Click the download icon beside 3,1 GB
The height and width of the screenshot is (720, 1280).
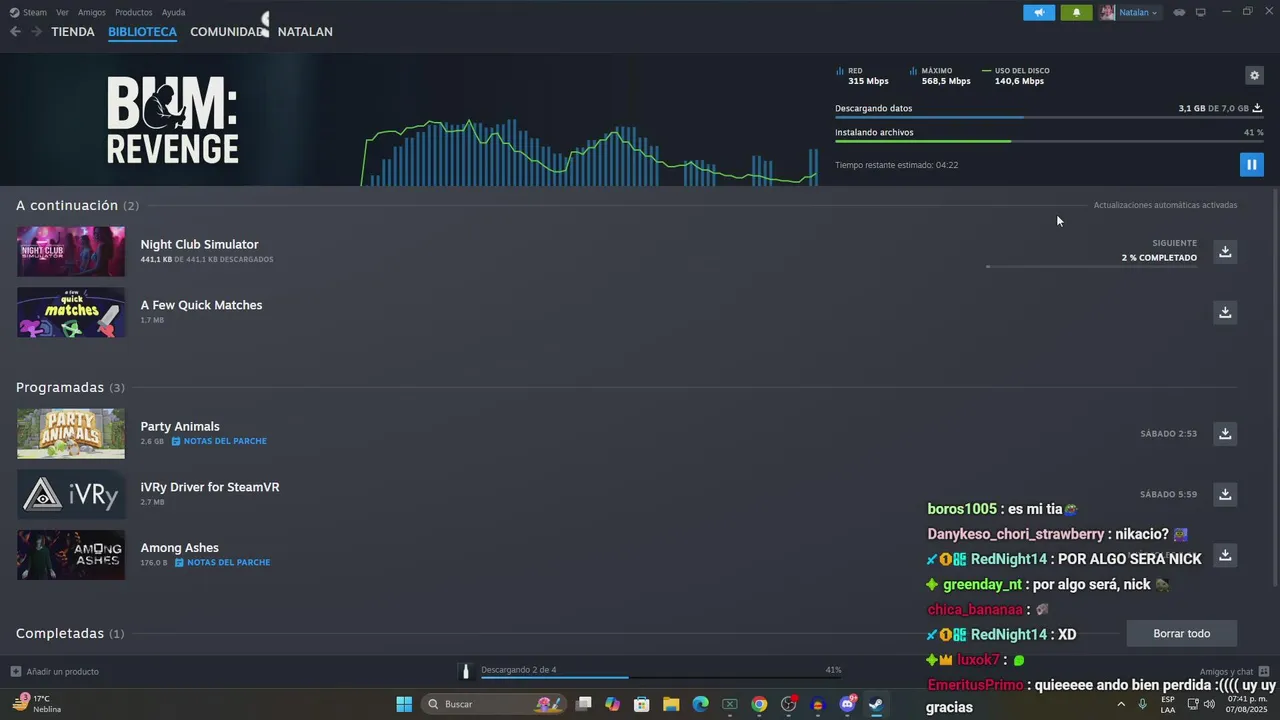click(1257, 108)
